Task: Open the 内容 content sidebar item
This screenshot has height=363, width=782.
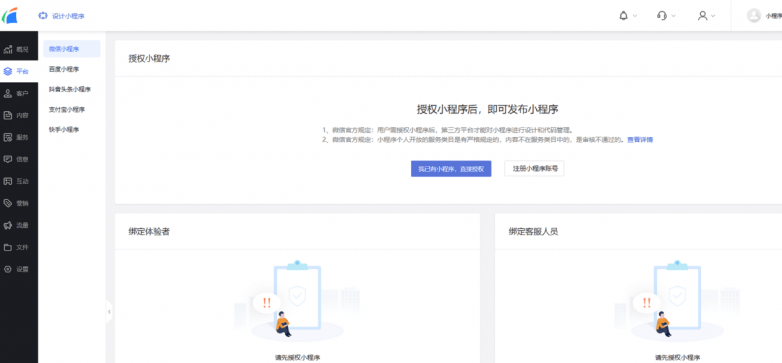Action: 18,115
